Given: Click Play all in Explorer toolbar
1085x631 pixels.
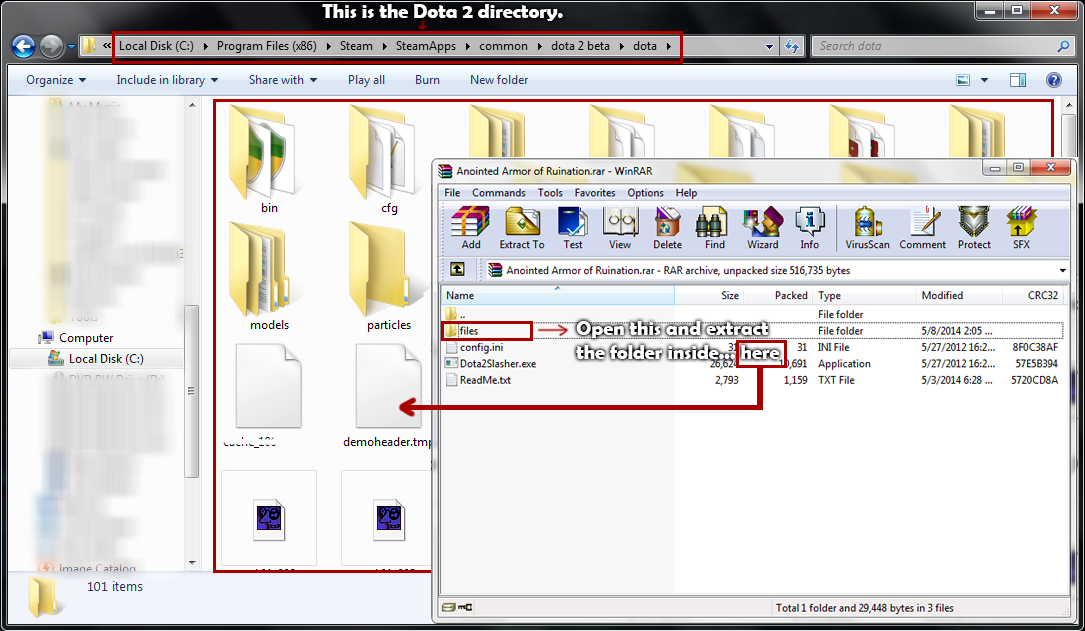Looking at the screenshot, I should 366,80.
